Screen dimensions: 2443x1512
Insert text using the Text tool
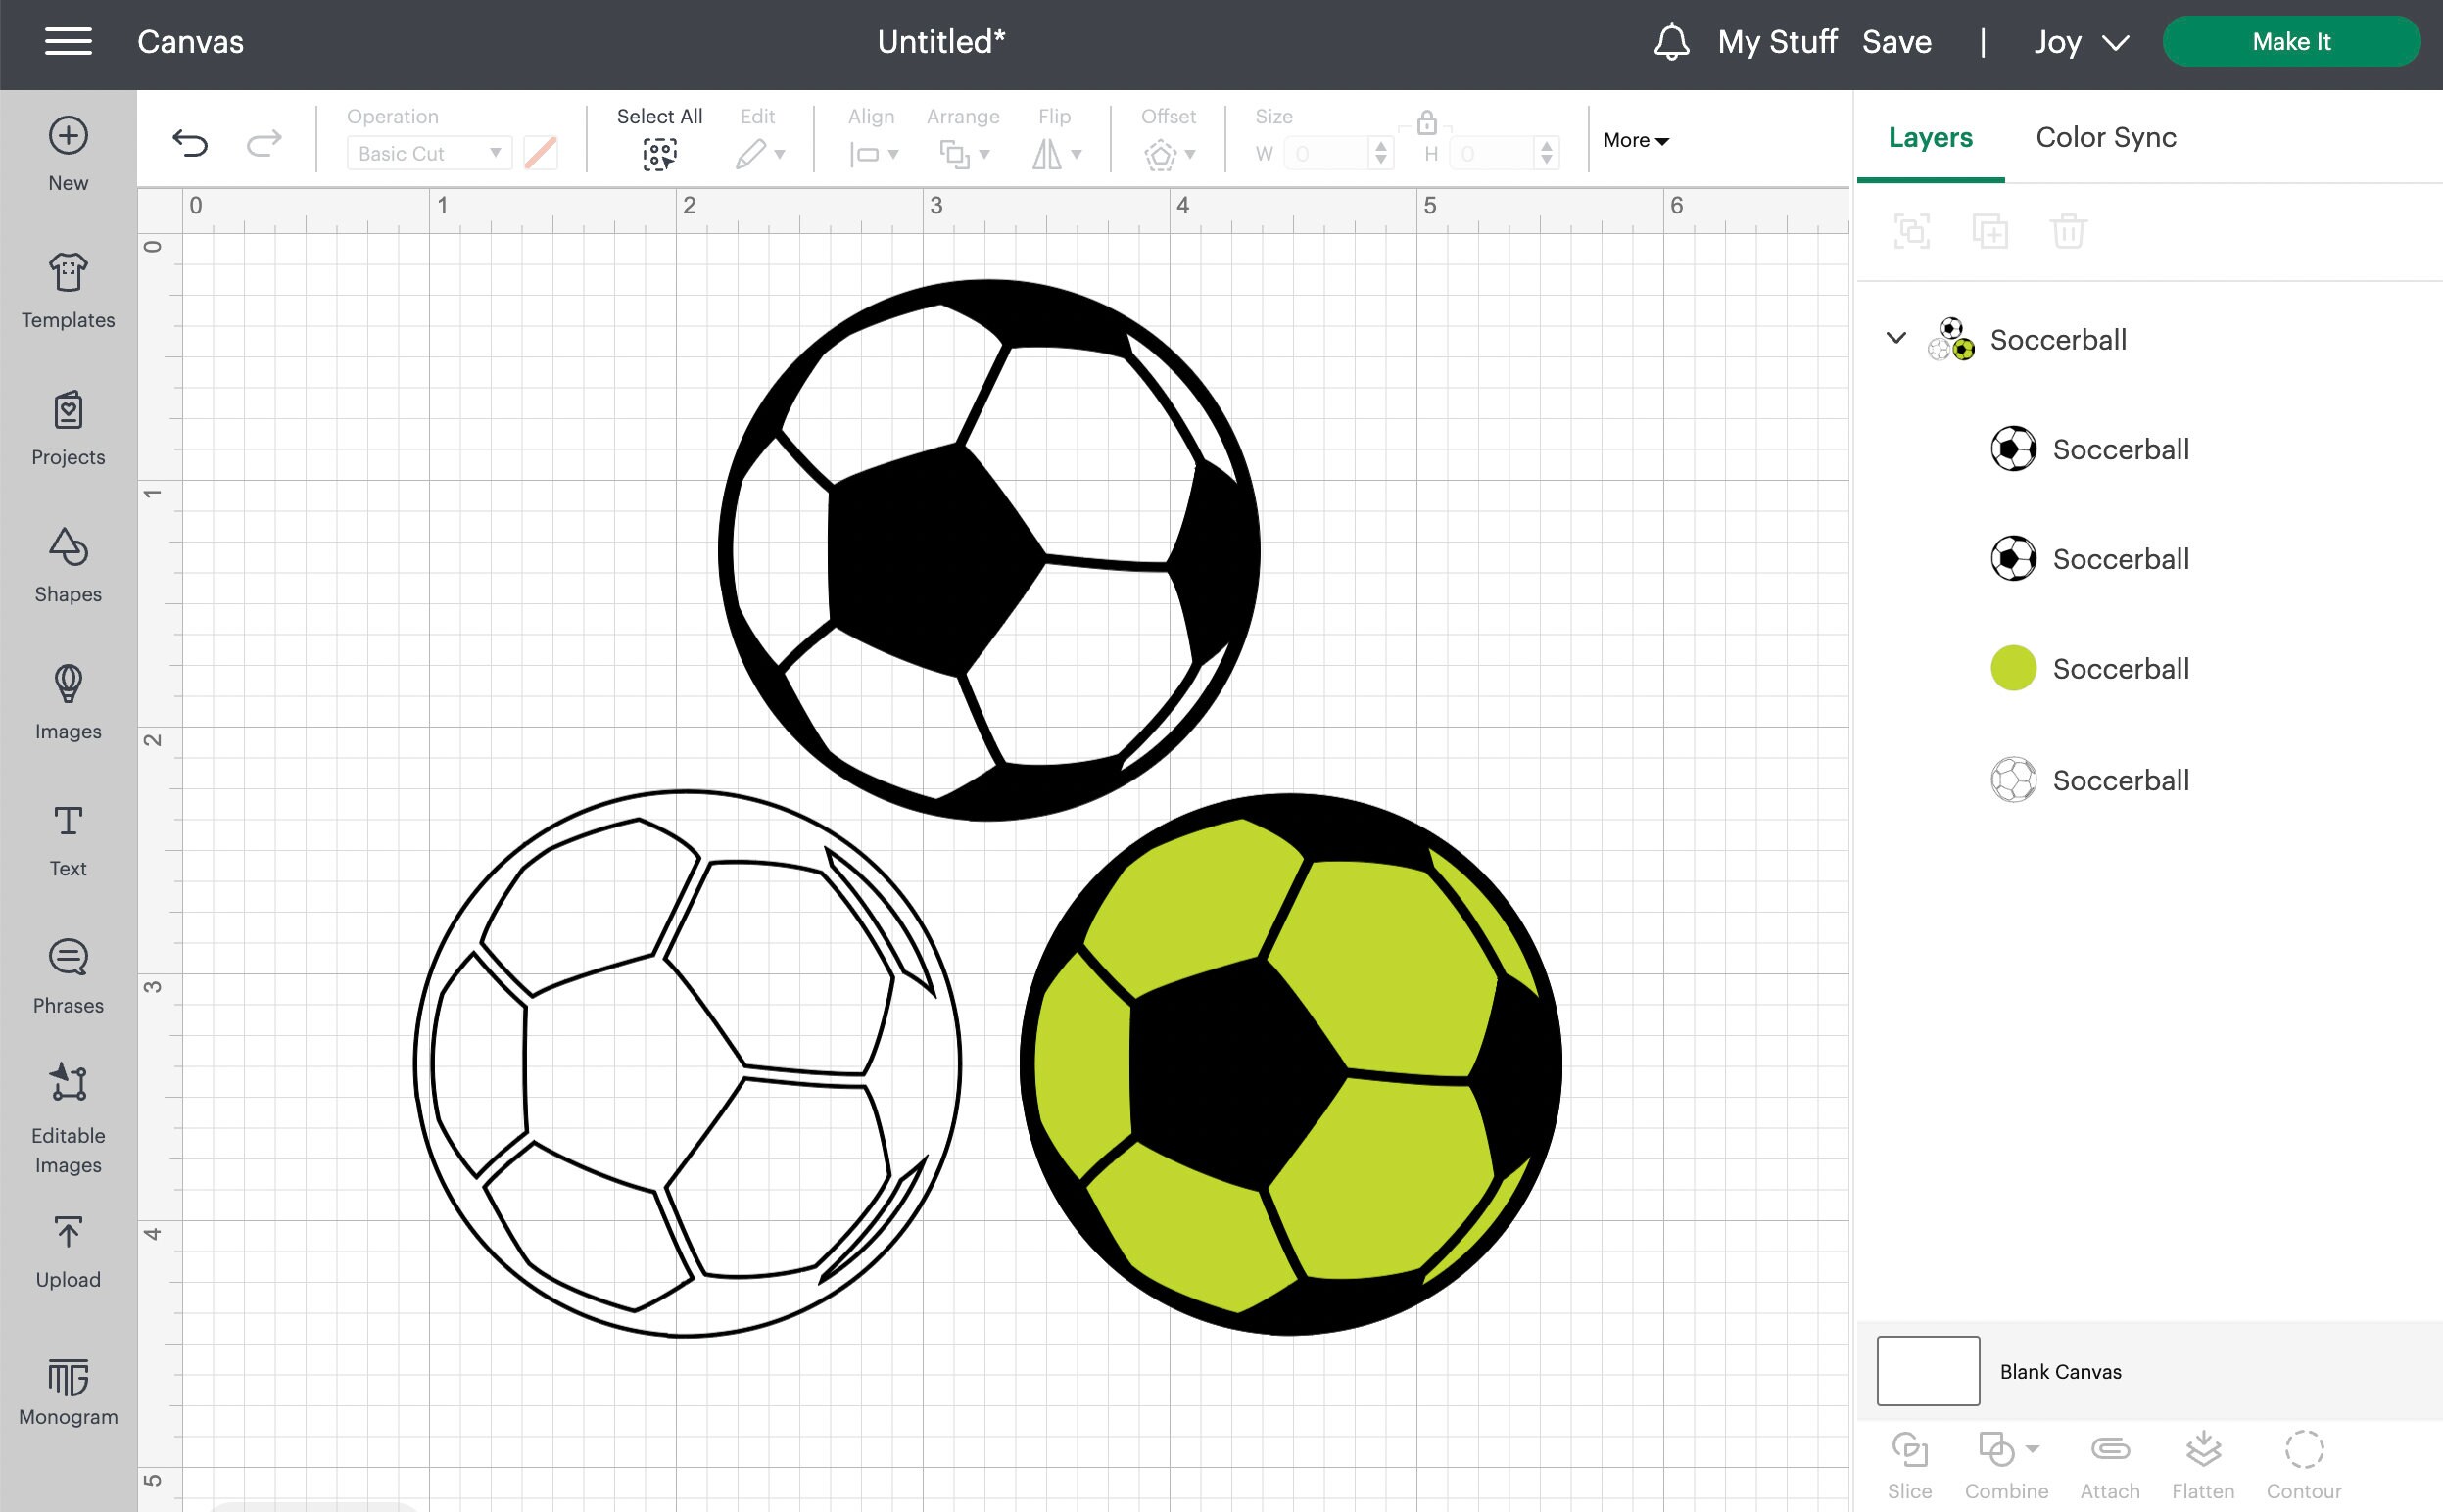coord(67,834)
